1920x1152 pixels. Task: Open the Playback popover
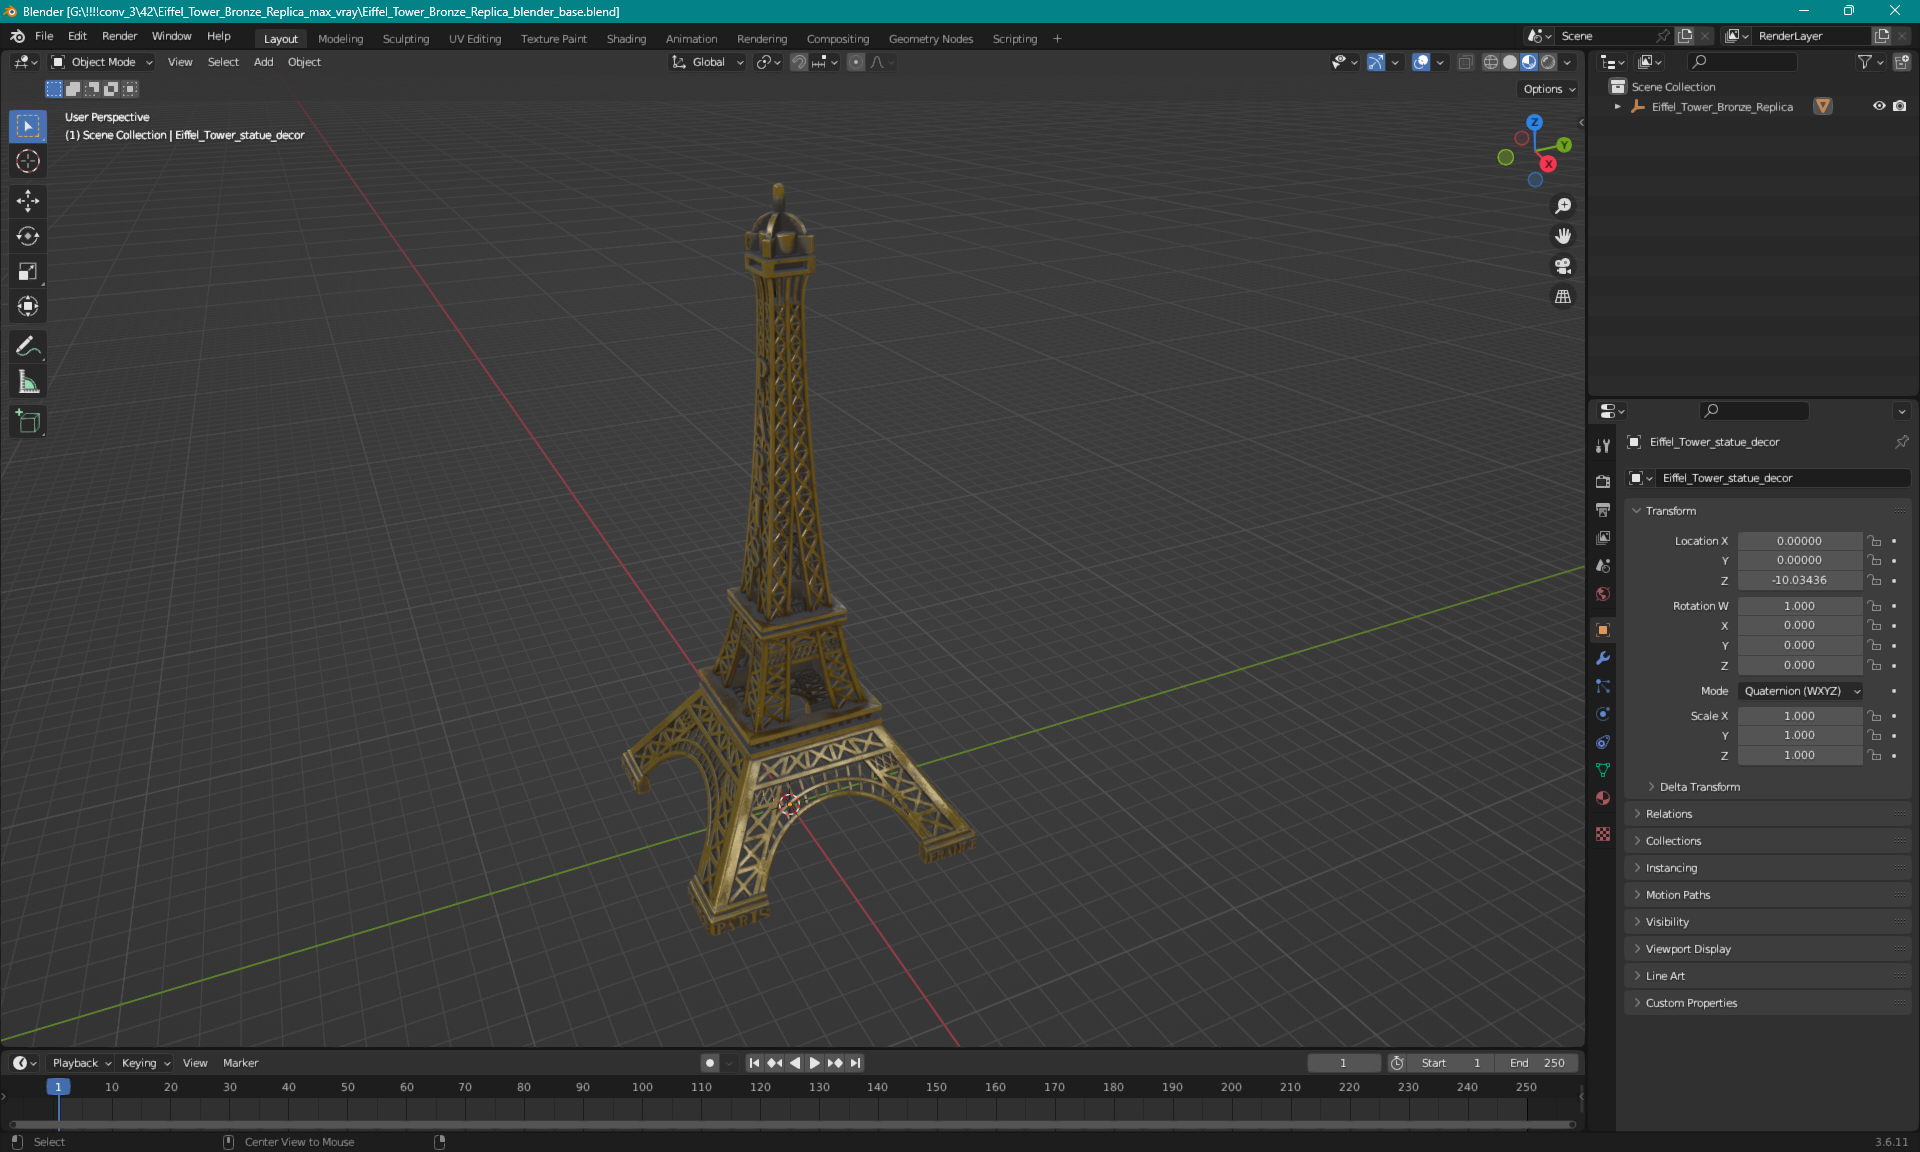(x=81, y=1063)
